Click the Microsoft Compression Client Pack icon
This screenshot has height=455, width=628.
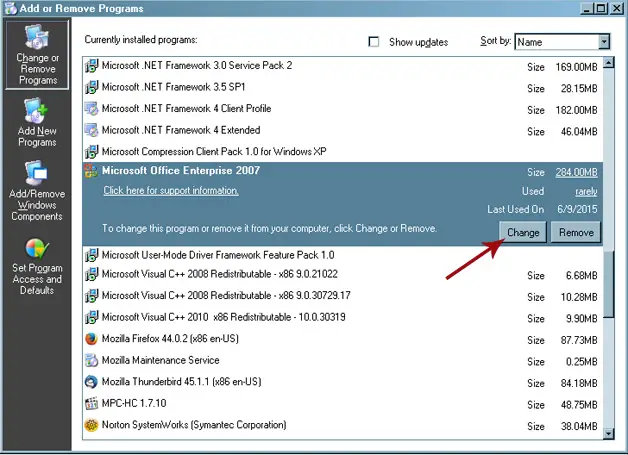[91, 152]
